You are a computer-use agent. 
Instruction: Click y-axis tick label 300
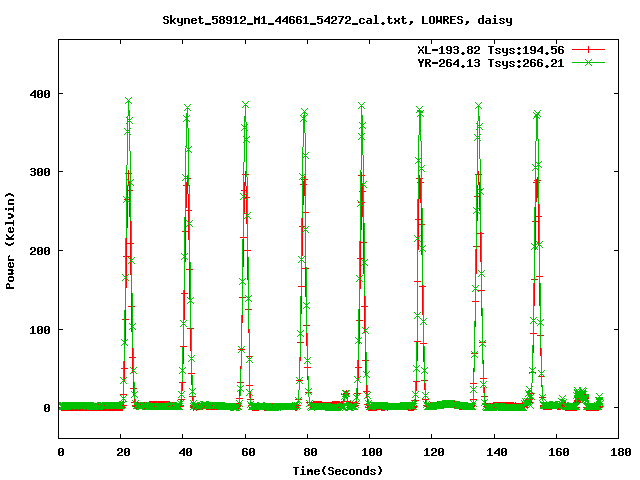pos(40,172)
